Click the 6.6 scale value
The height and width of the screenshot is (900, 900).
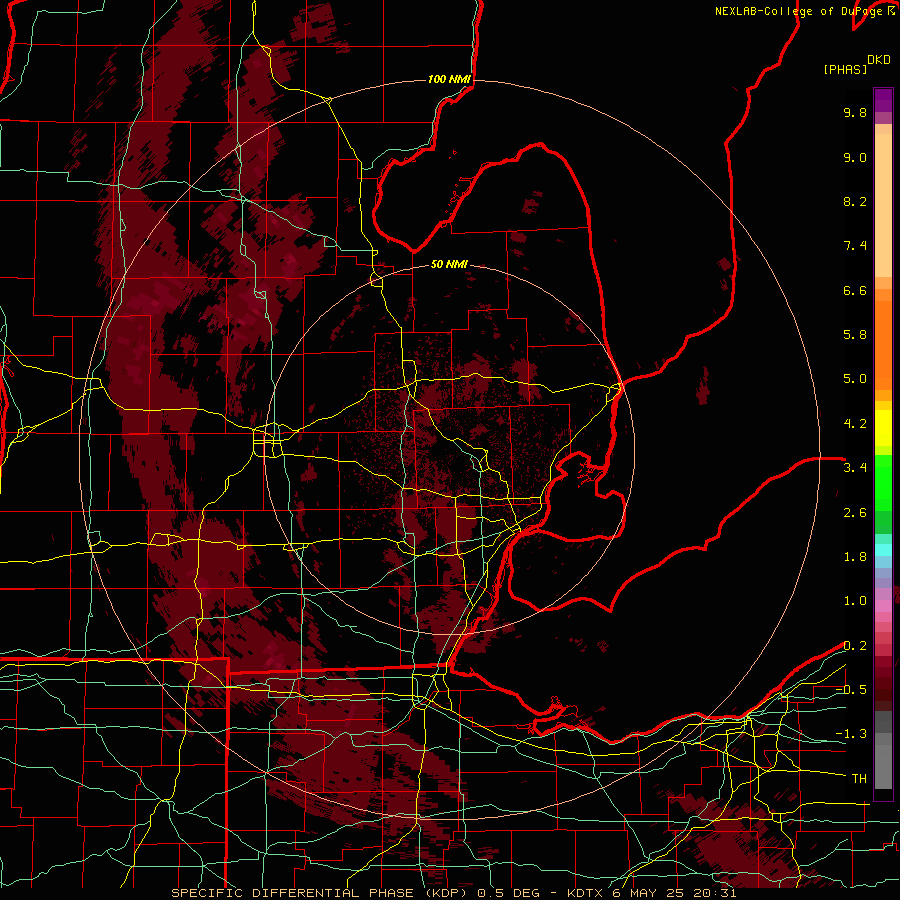855,290
